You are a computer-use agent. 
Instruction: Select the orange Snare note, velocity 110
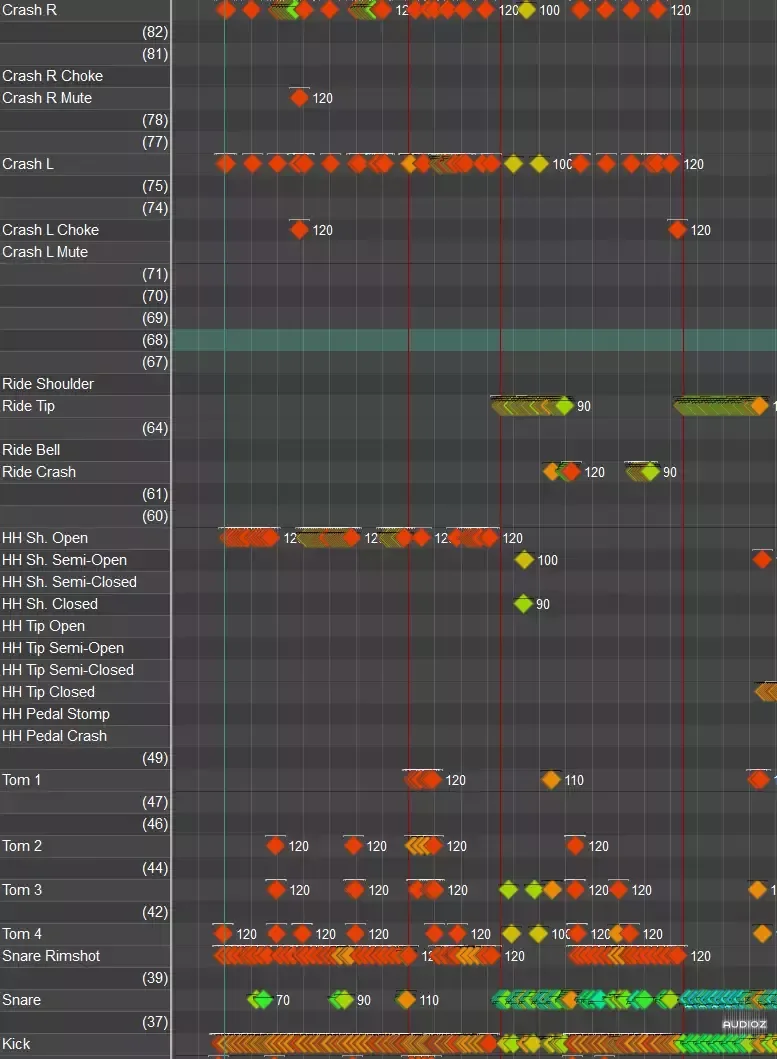405,1000
